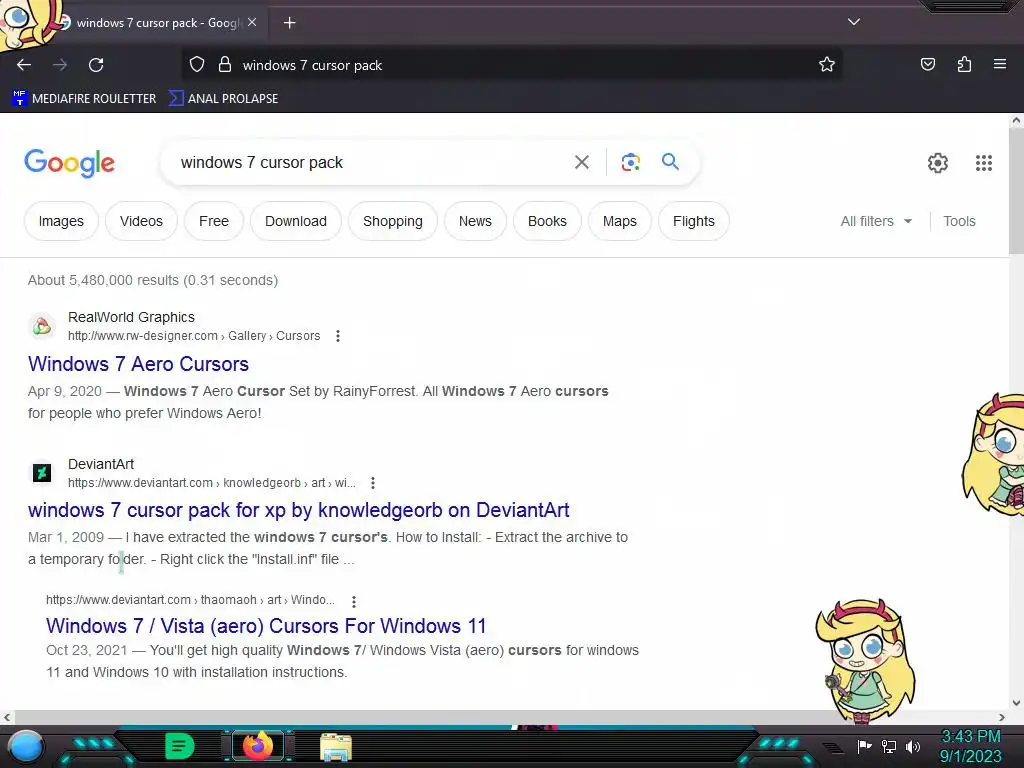Reload the current page
1024x768 pixels.
[x=96, y=65]
